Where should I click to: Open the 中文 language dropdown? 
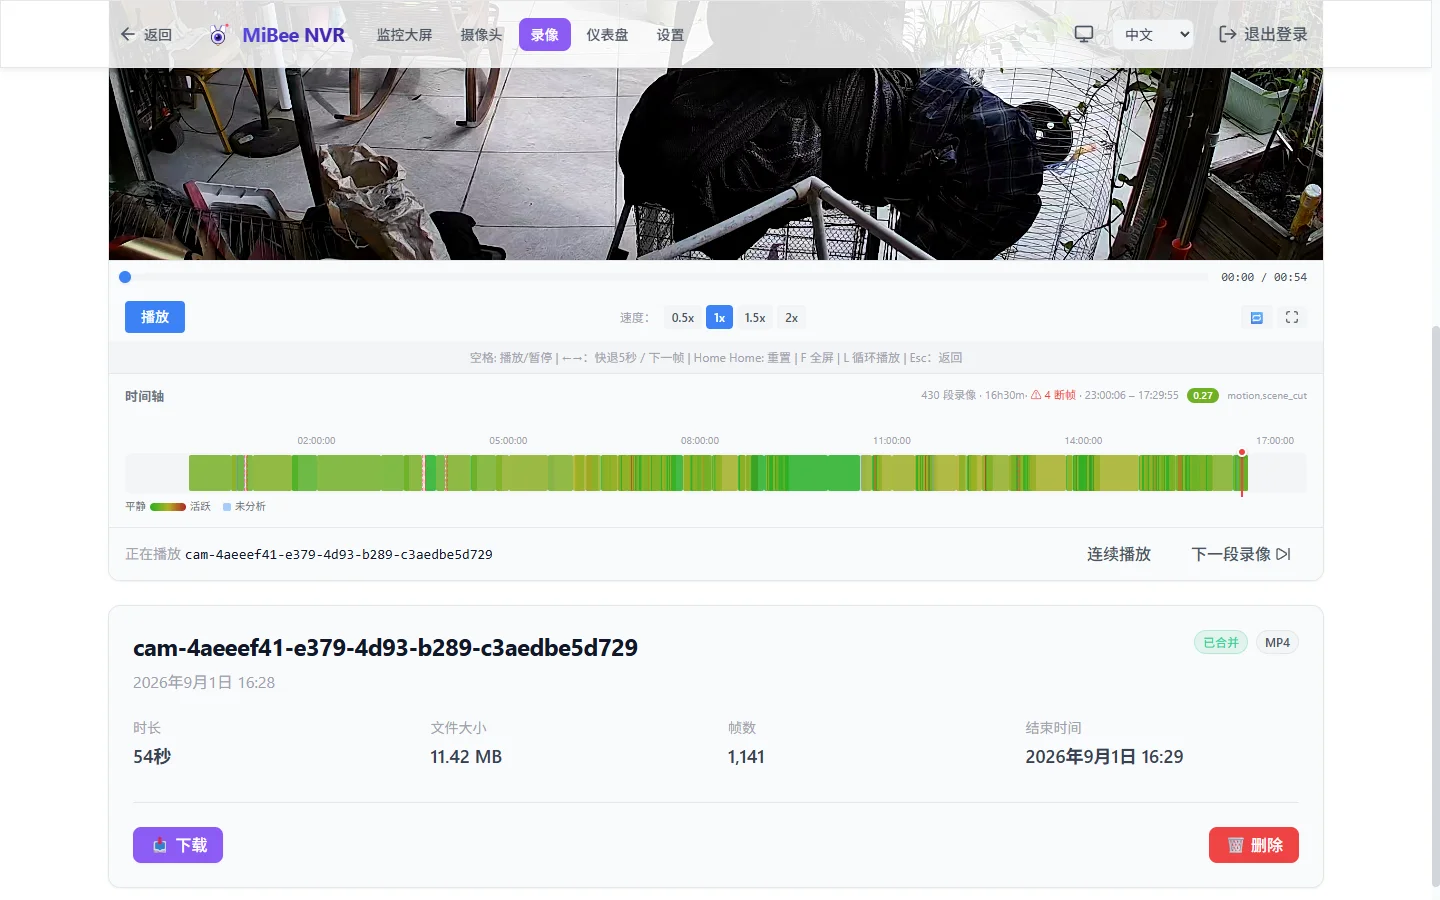[x=1153, y=34]
